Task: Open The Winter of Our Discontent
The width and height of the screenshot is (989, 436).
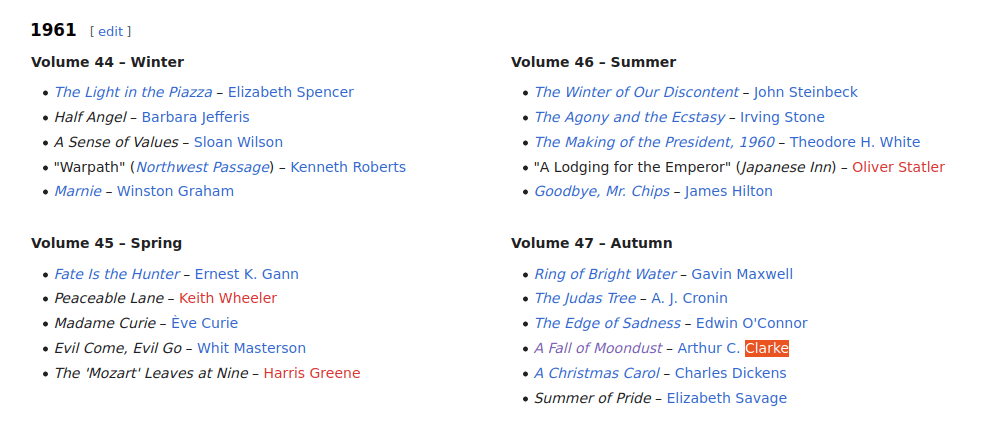Action: (636, 92)
